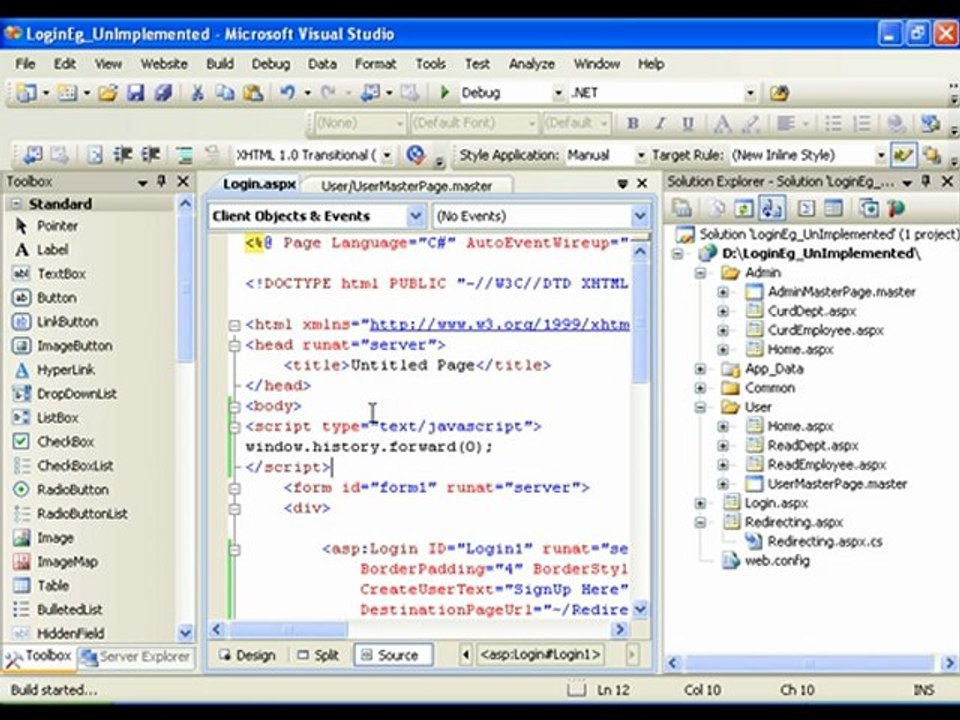This screenshot has height=720, width=960.
Task: Click the Paste clipboard icon
Action: (253, 93)
